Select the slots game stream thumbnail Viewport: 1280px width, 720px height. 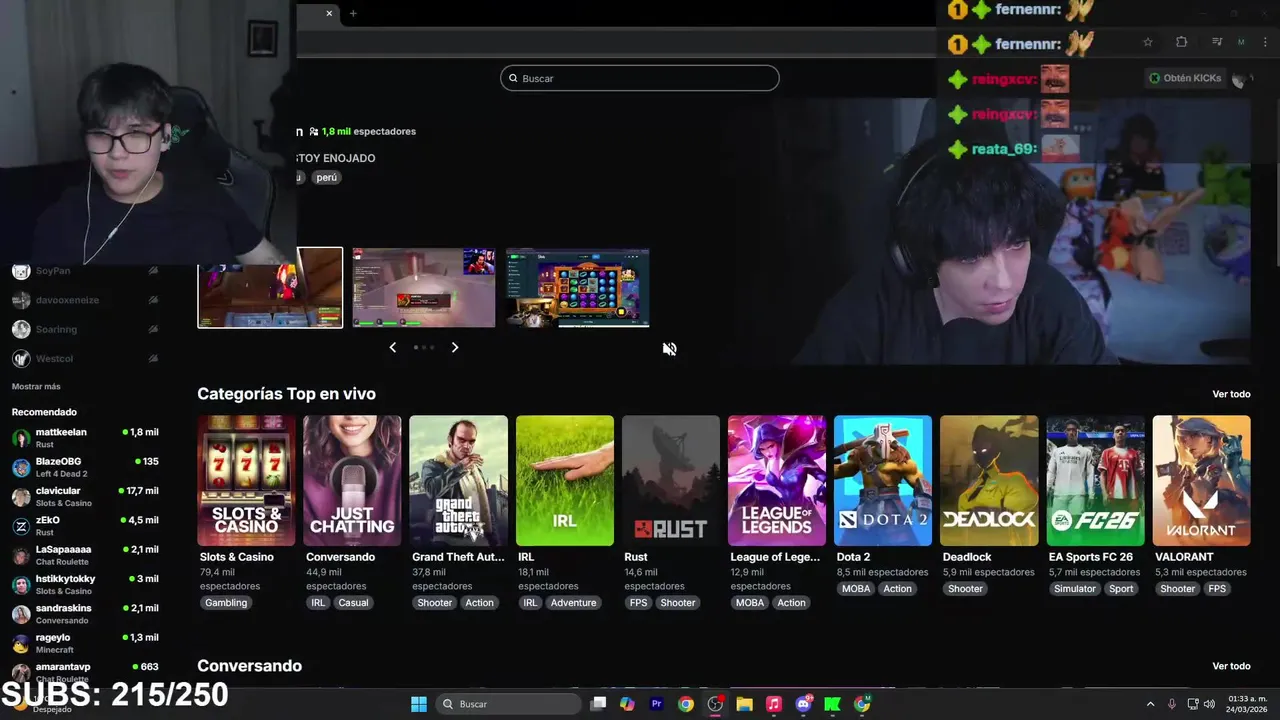tap(578, 288)
